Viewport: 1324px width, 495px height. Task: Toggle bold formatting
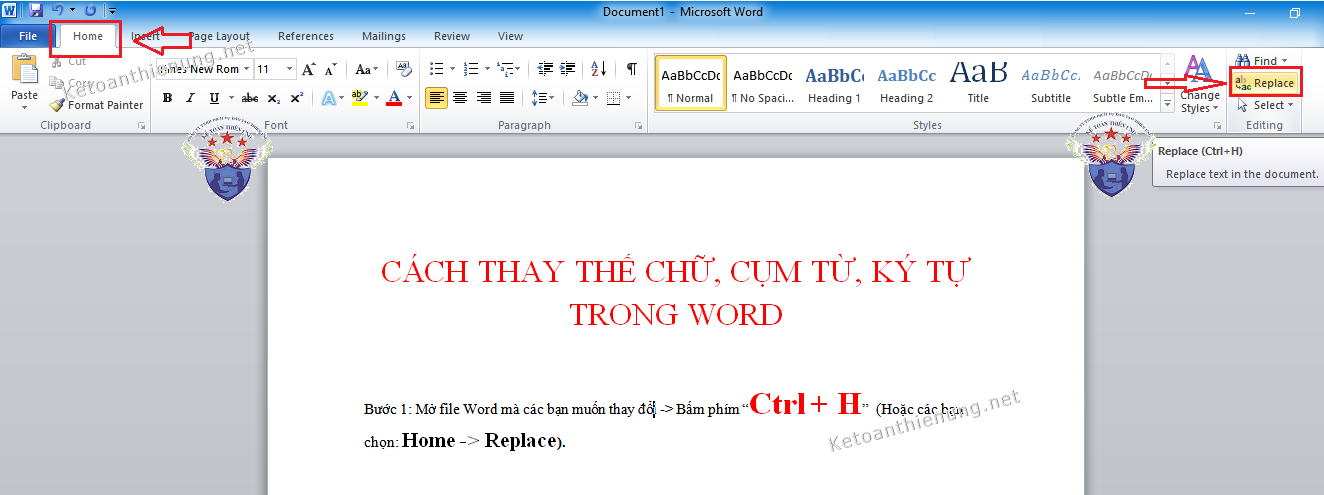(x=167, y=98)
